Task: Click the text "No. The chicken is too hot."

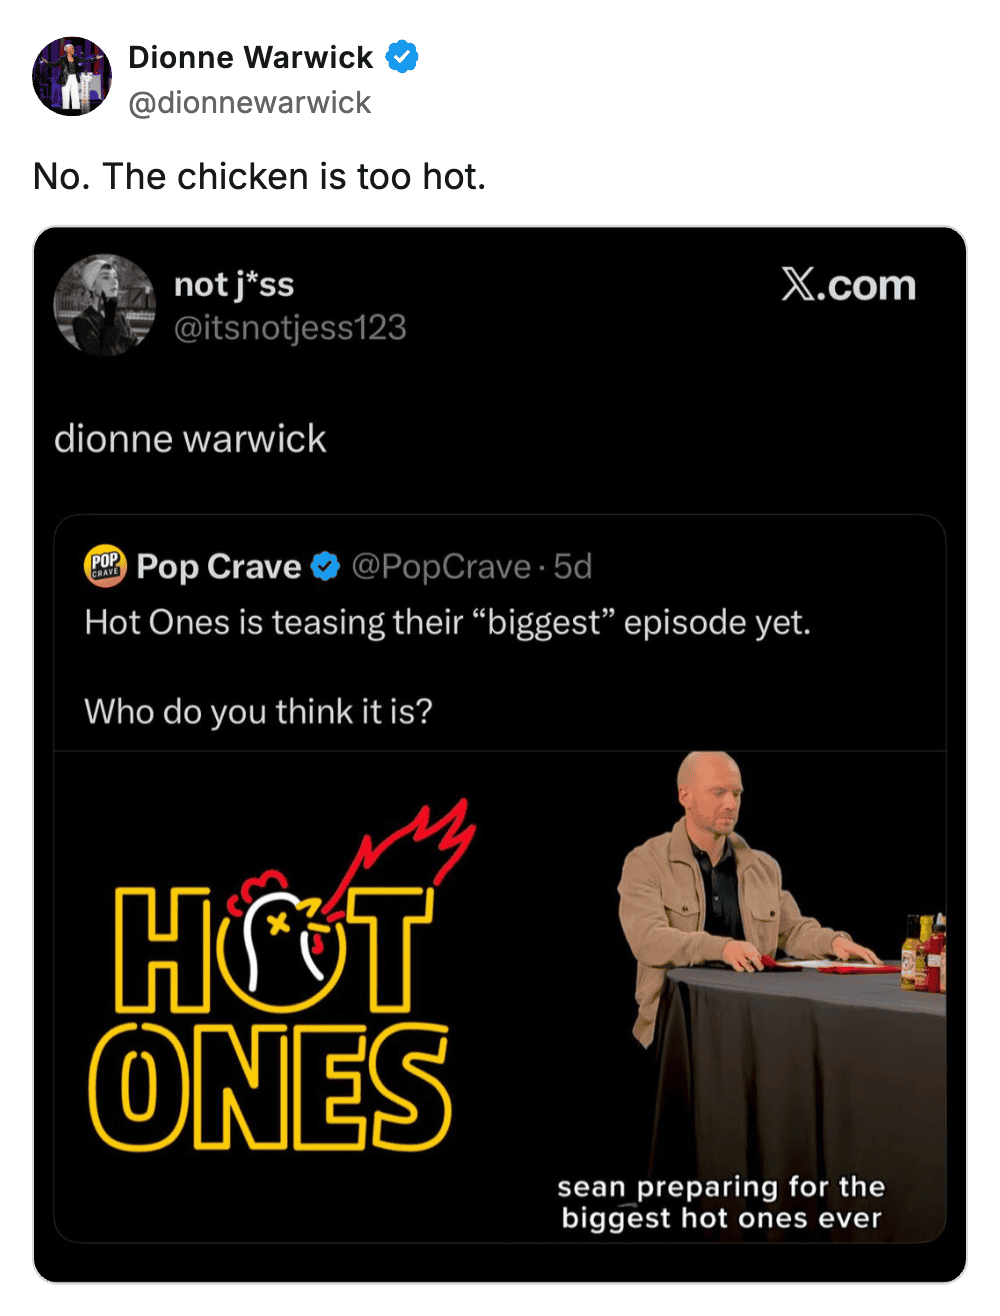Action: pyautogui.click(x=260, y=177)
